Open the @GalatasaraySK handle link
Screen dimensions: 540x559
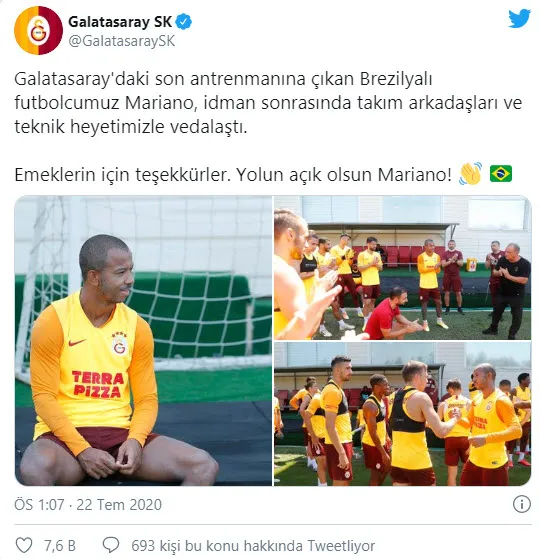tap(122, 41)
